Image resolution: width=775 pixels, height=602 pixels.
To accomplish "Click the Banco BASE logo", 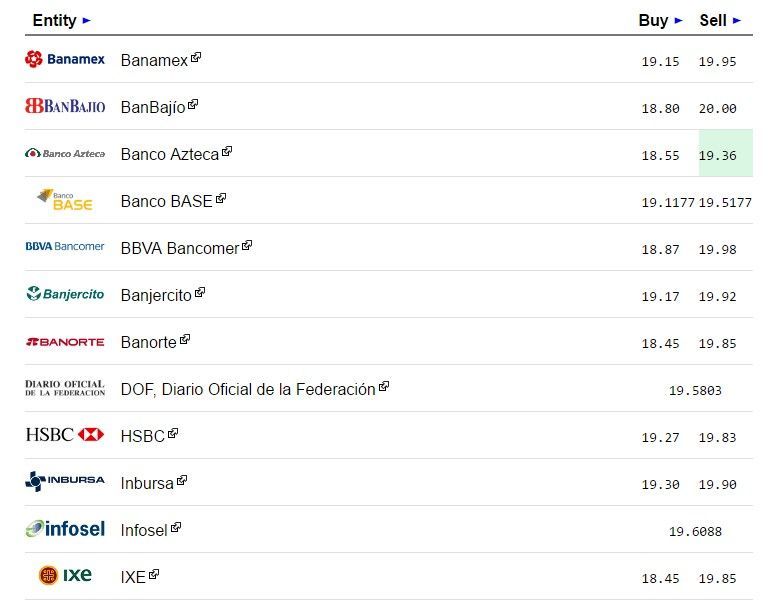I will pyautogui.click(x=65, y=200).
